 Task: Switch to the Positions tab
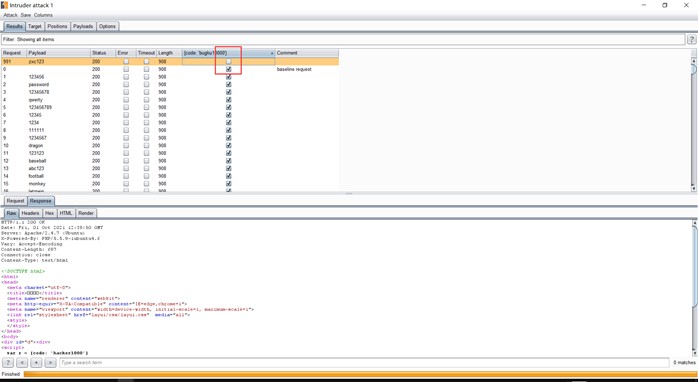57,26
